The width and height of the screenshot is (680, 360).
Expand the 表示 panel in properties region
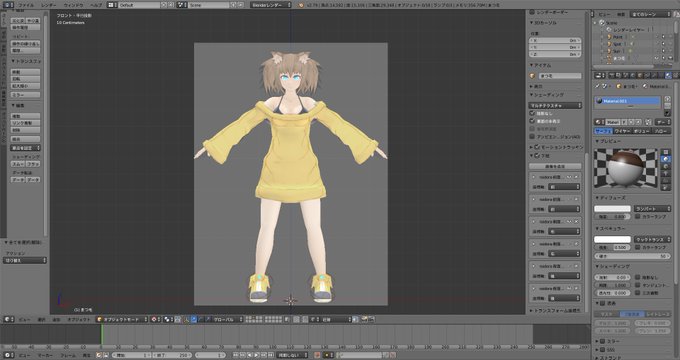537,87
